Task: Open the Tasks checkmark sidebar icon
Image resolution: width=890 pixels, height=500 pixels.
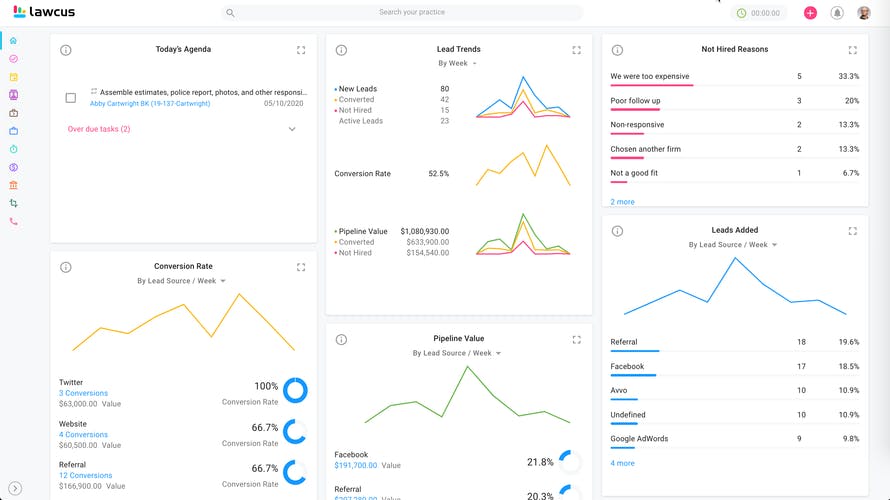Action: click(x=13, y=59)
